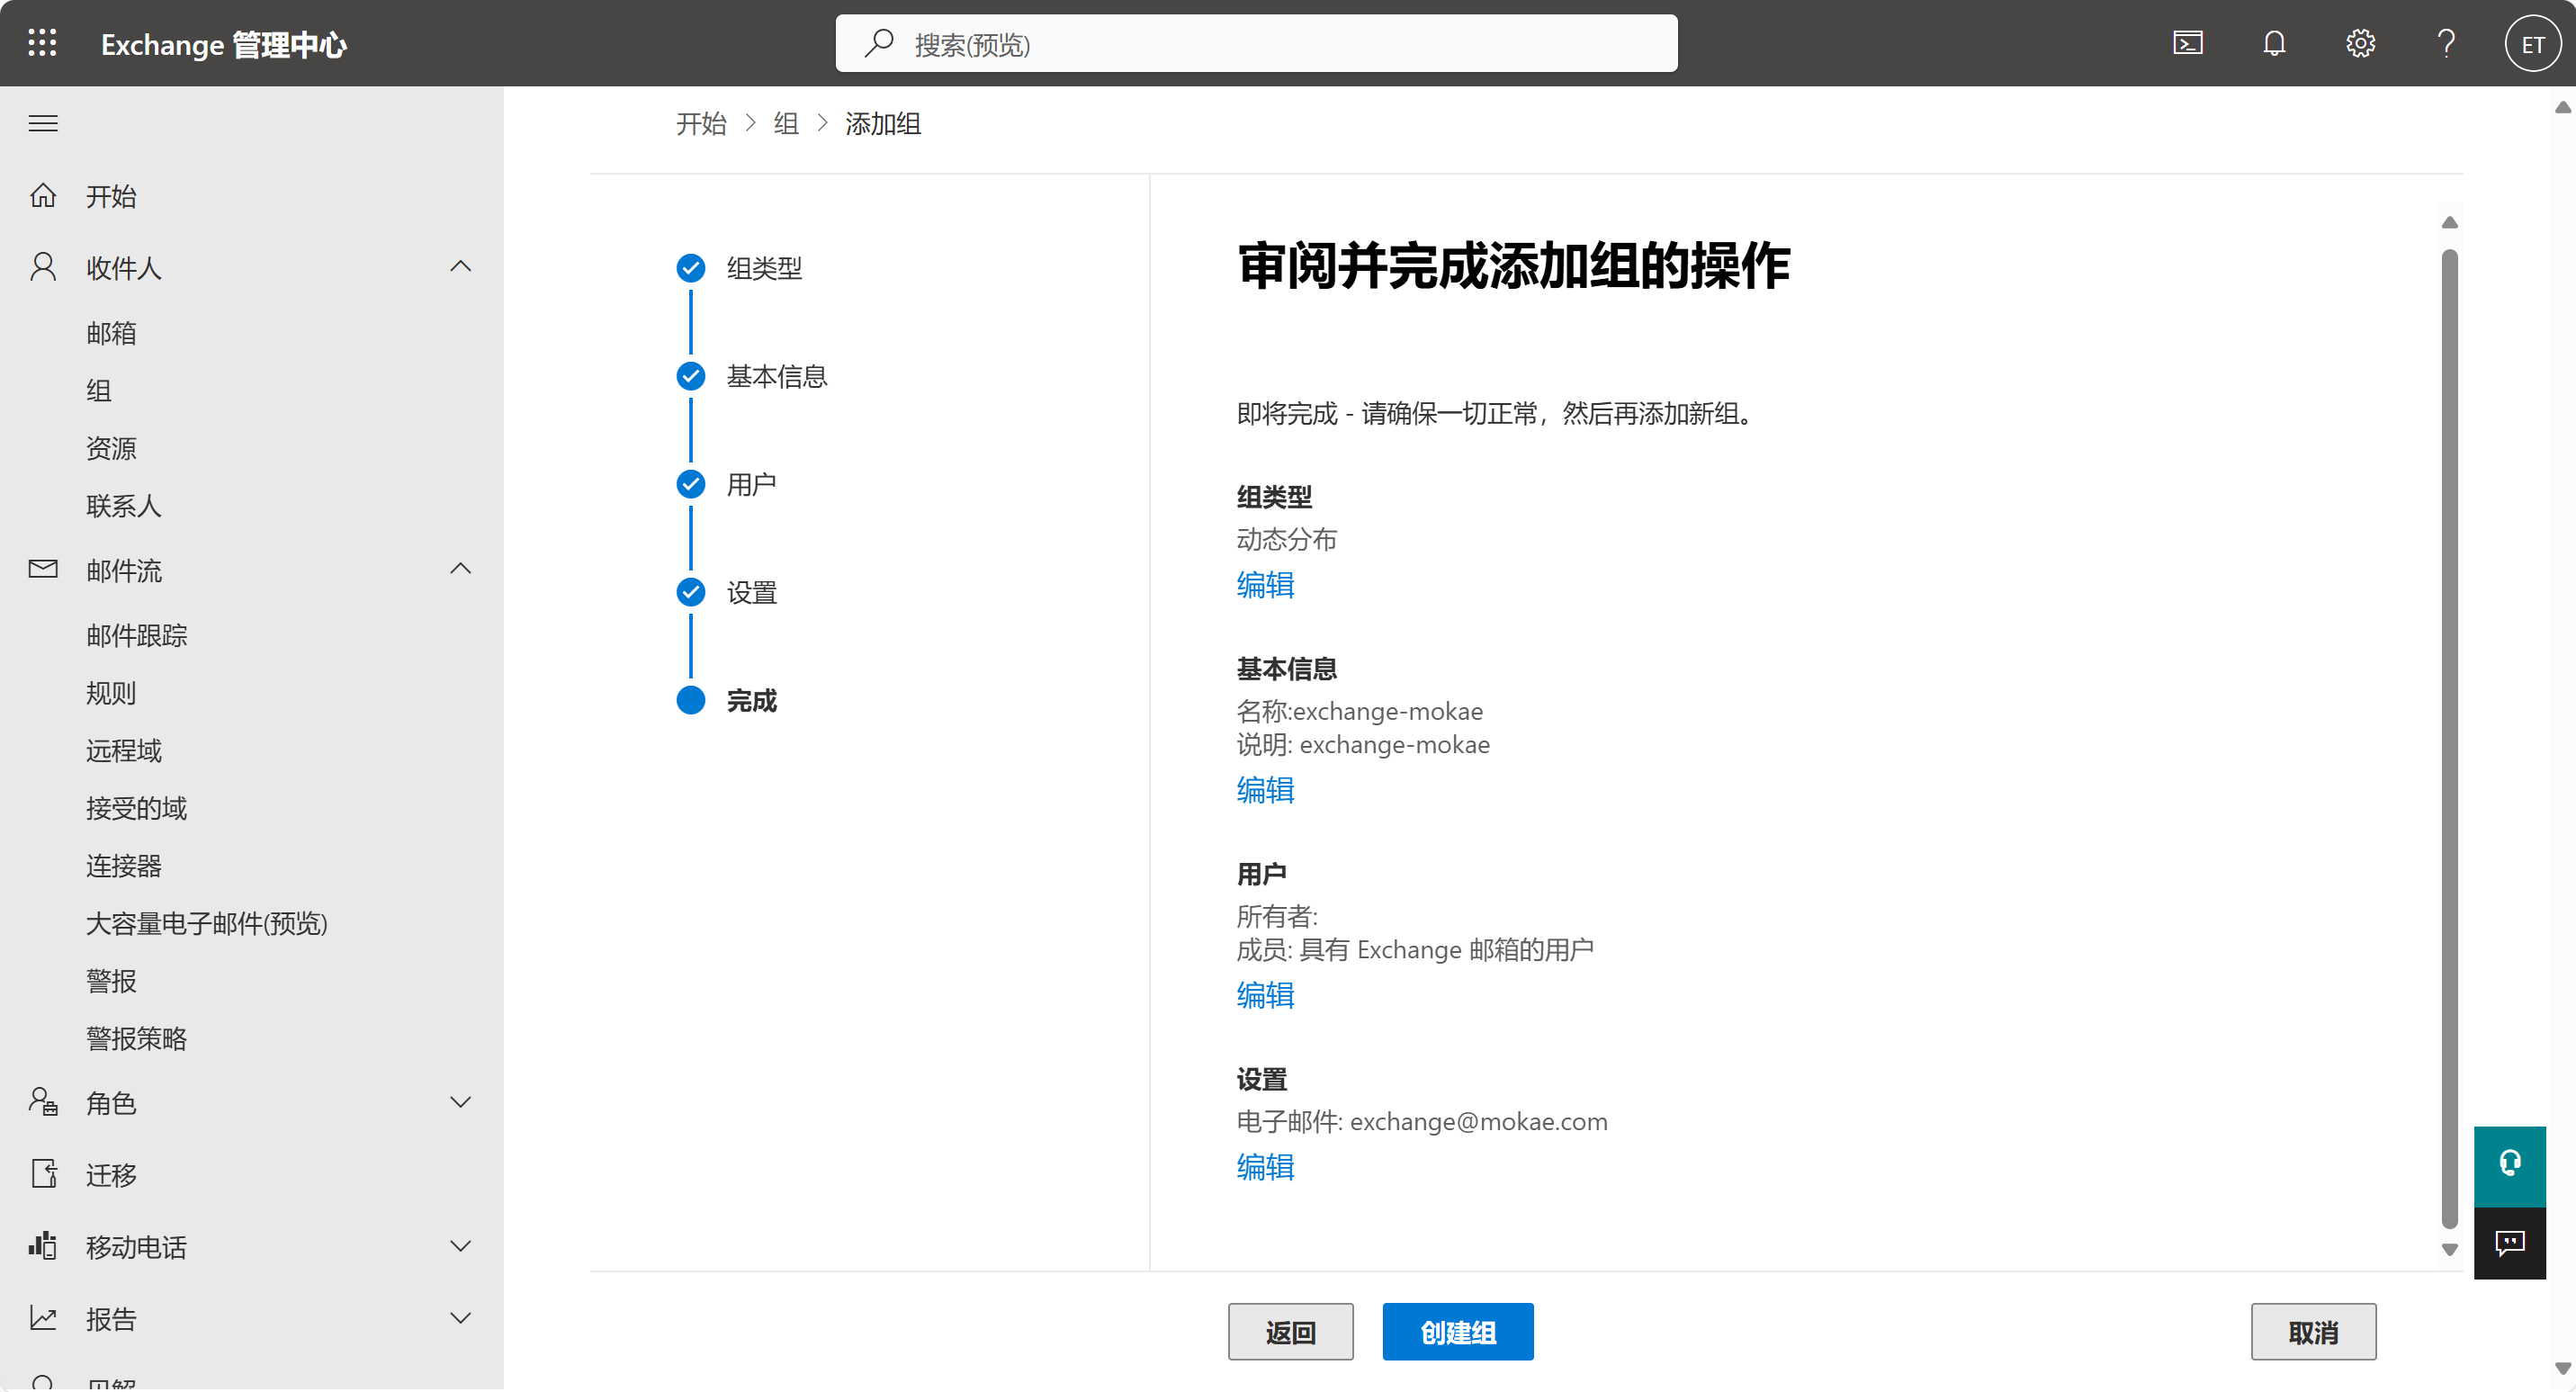The width and height of the screenshot is (2576, 1392).
Task: Click the 组类型 completed step circle
Action: click(x=691, y=268)
